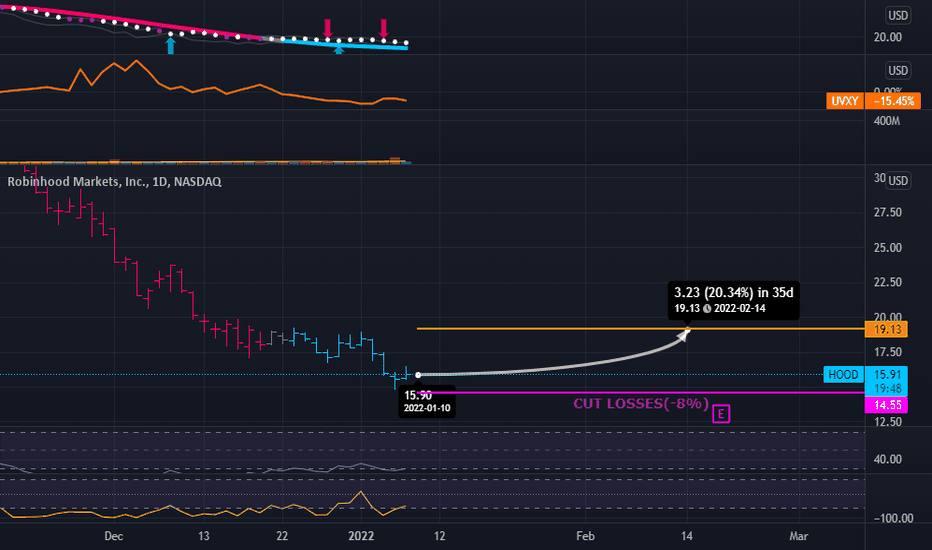The width and height of the screenshot is (932, 550).
Task: Select the white forecast start point
Action: pos(418,375)
